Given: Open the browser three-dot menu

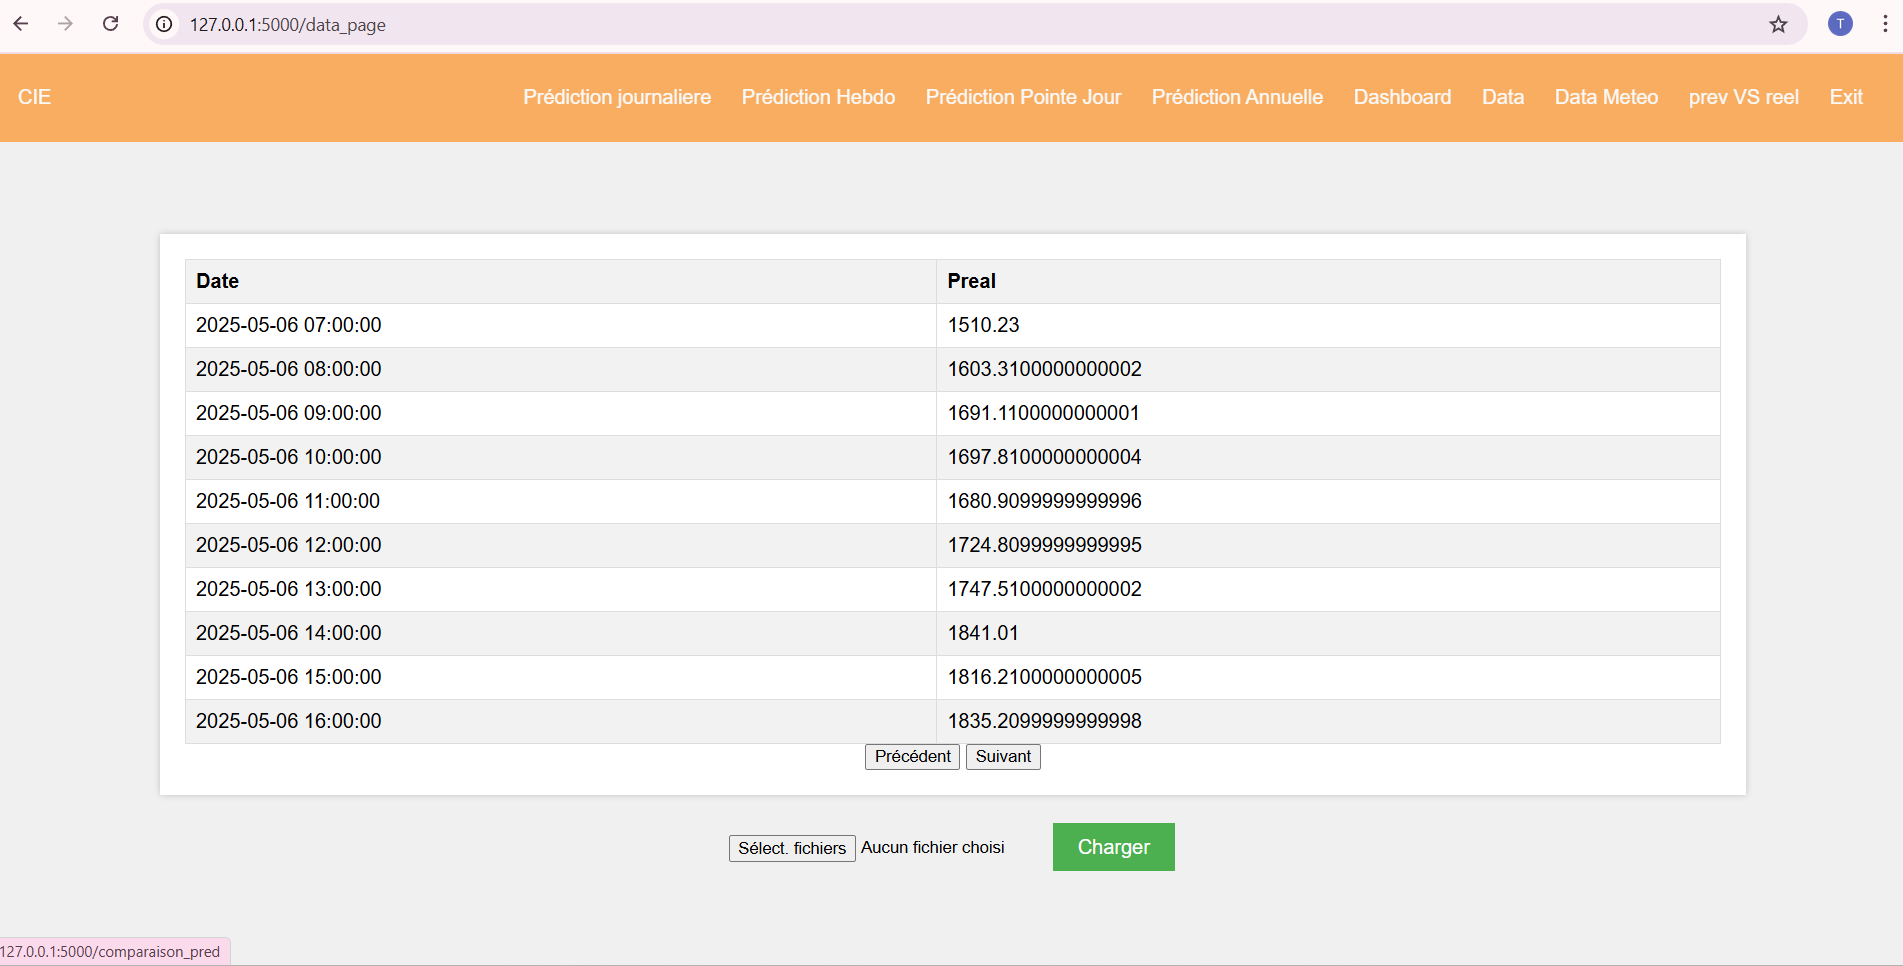Looking at the screenshot, I should coord(1885,24).
